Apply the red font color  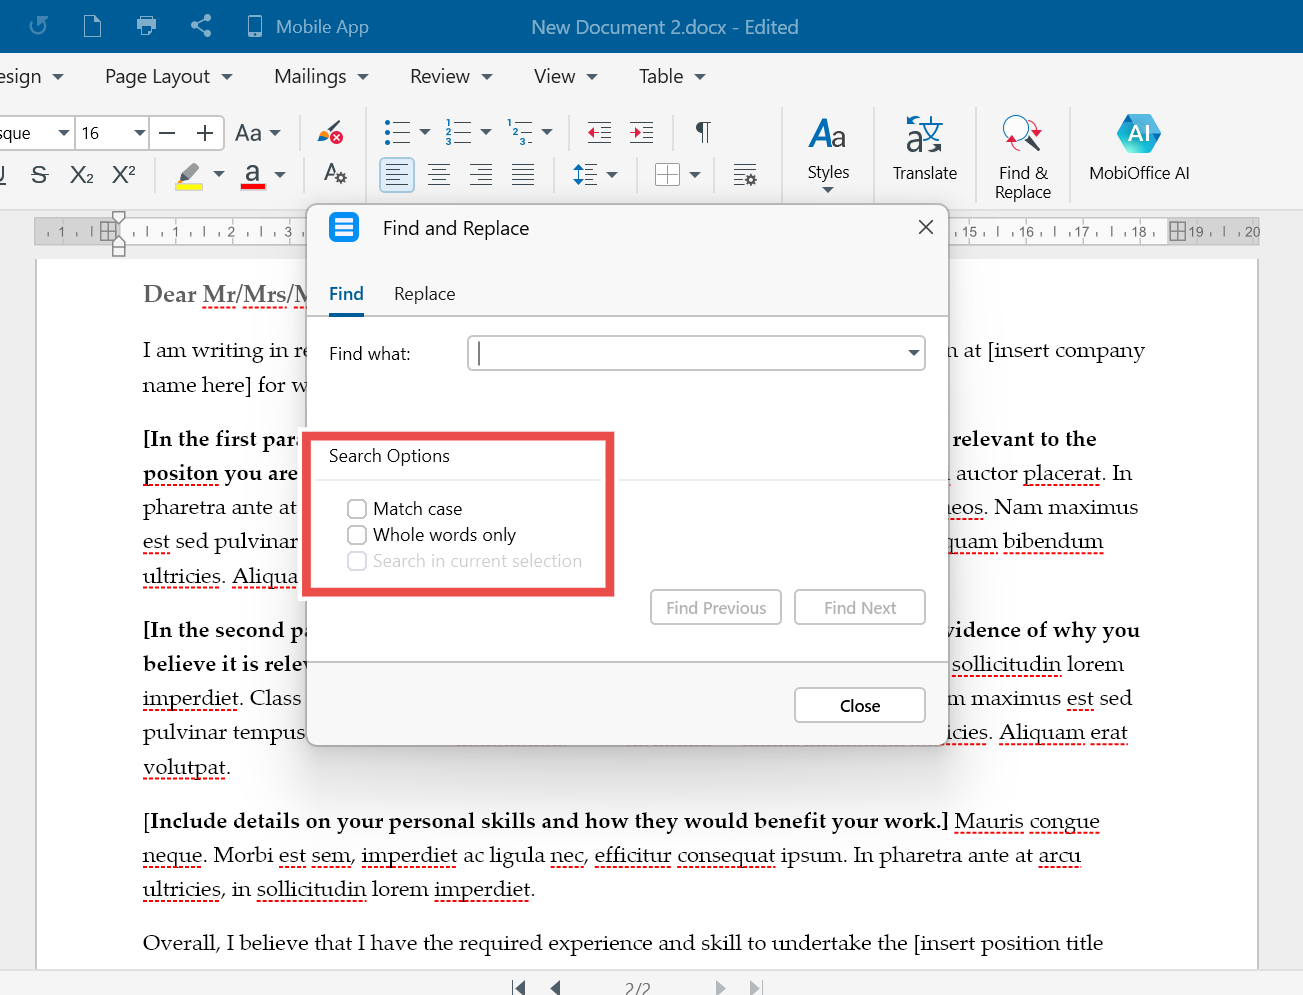[x=253, y=176]
